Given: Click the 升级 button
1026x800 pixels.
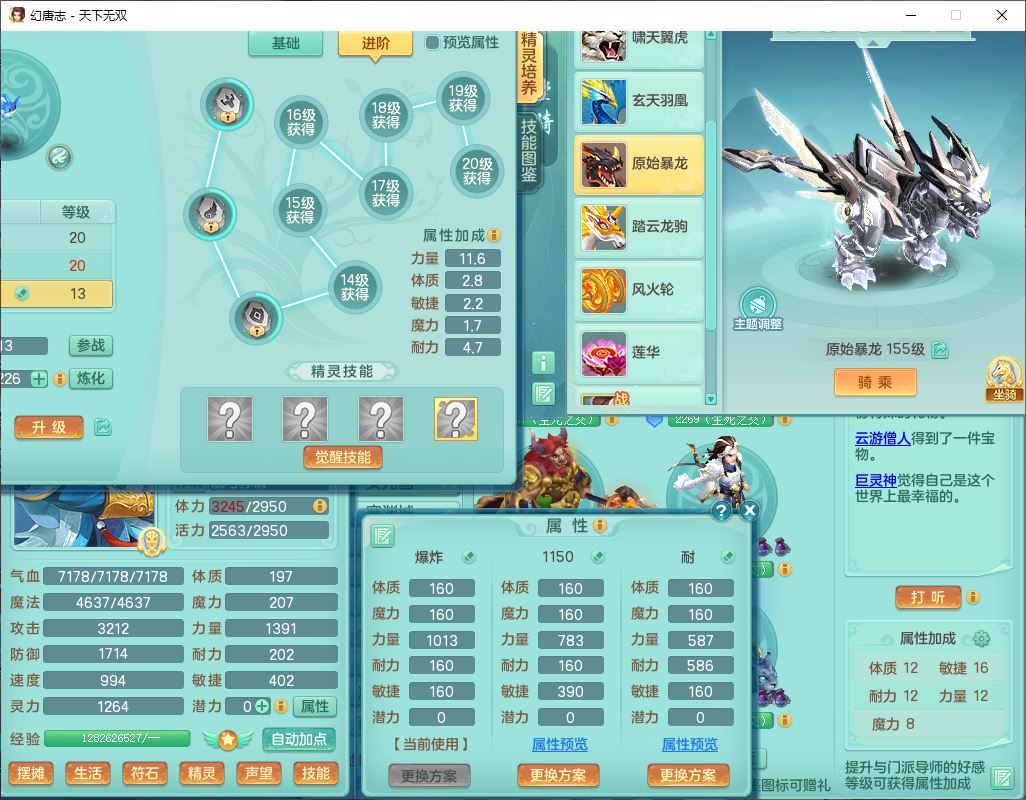Looking at the screenshot, I should [49, 427].
